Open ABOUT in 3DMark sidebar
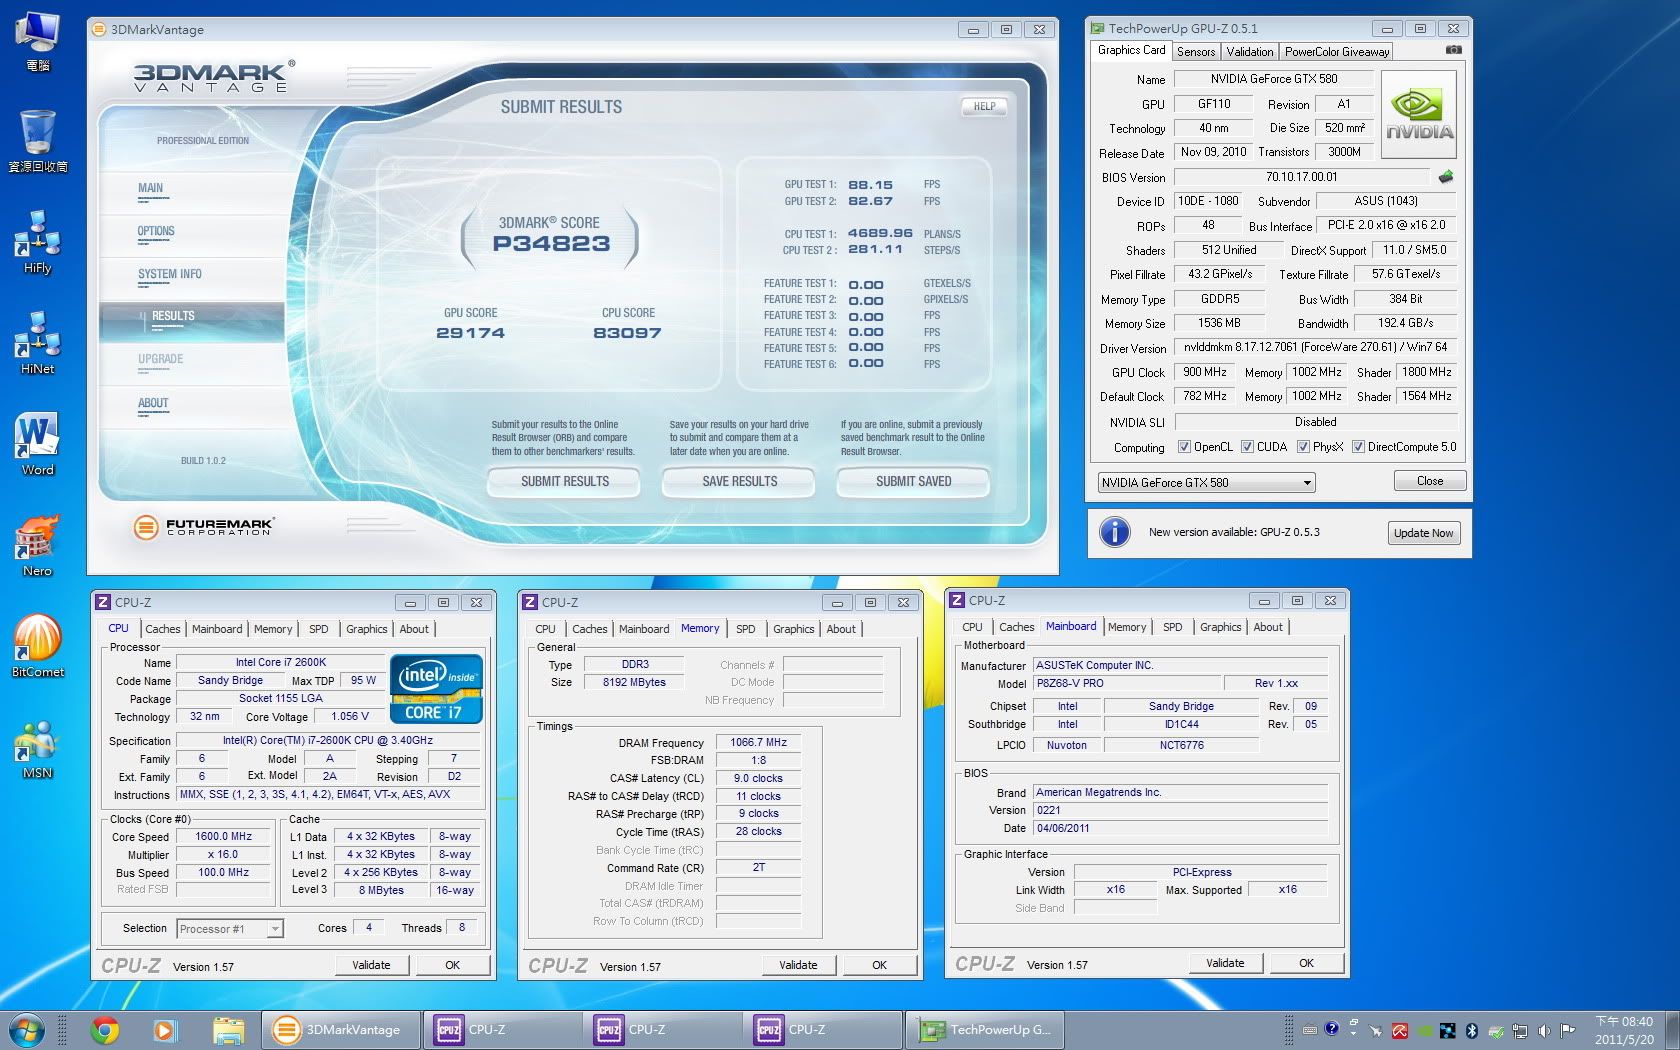Image resolution: width=1680 pixels, height=1050 pixels. pyautogui.click(x=153, y=403)
